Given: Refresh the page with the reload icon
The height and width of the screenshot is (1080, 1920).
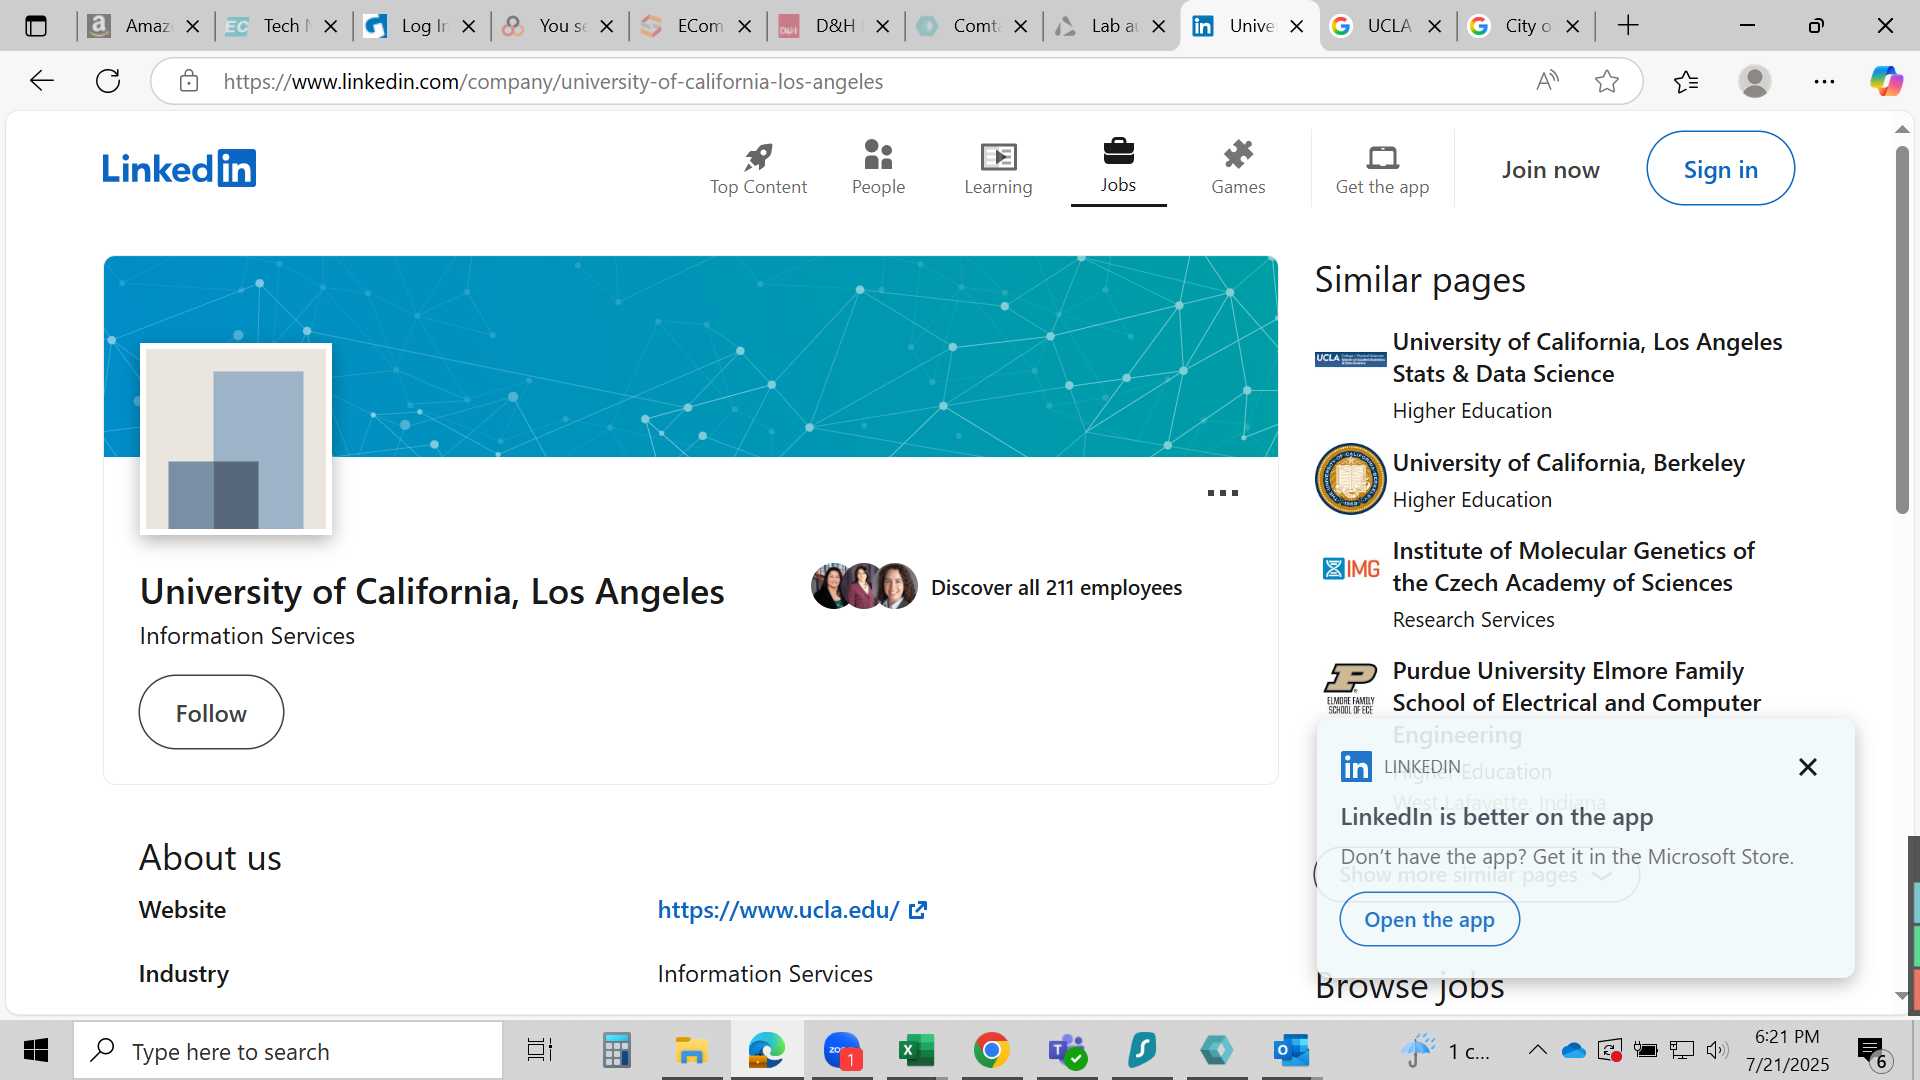Looking at the screenshot, I should point(108,81).
